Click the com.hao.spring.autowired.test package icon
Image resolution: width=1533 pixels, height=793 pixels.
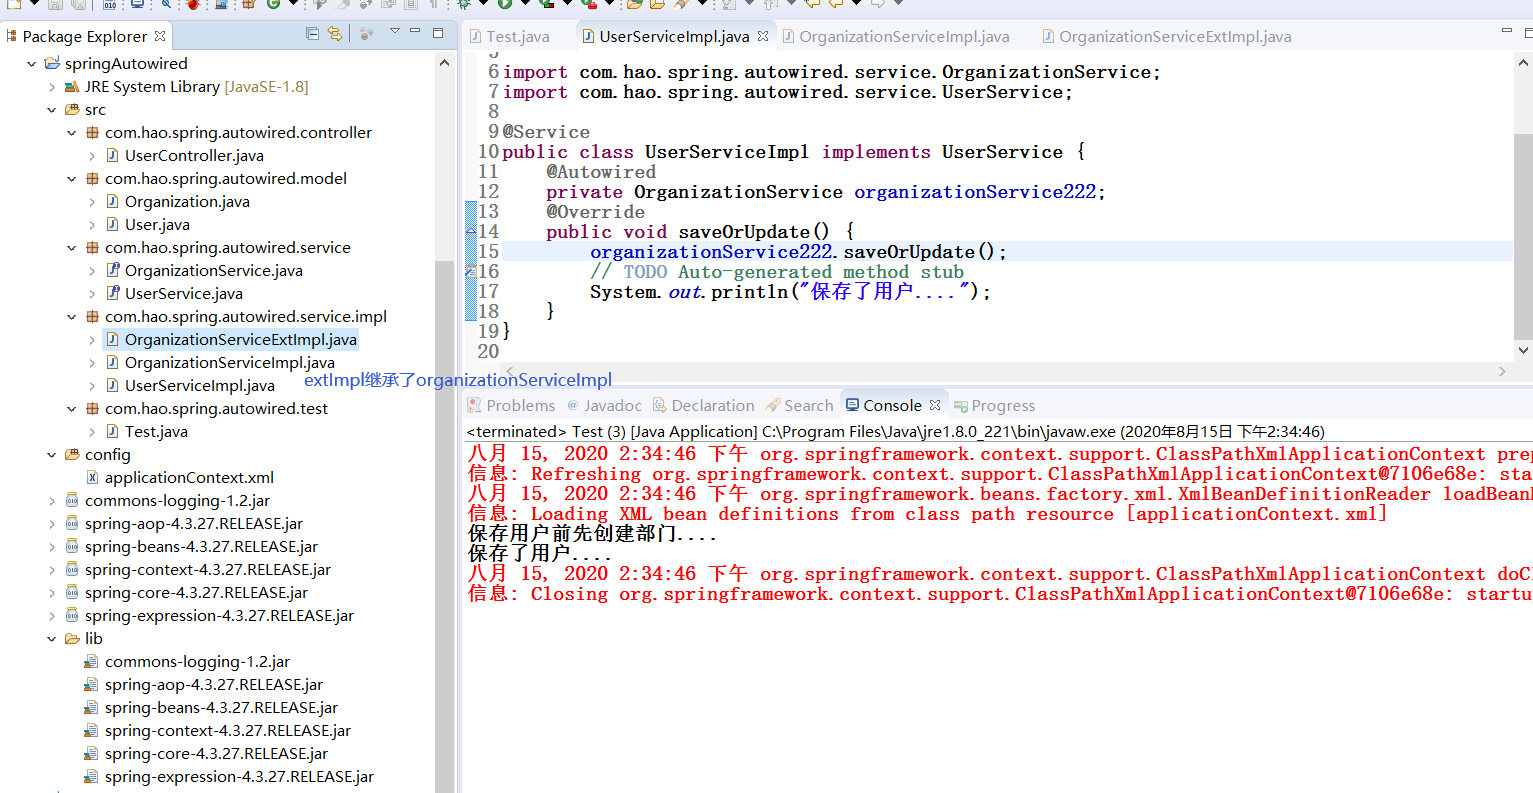pyautogui.click(x=92, y=409)
